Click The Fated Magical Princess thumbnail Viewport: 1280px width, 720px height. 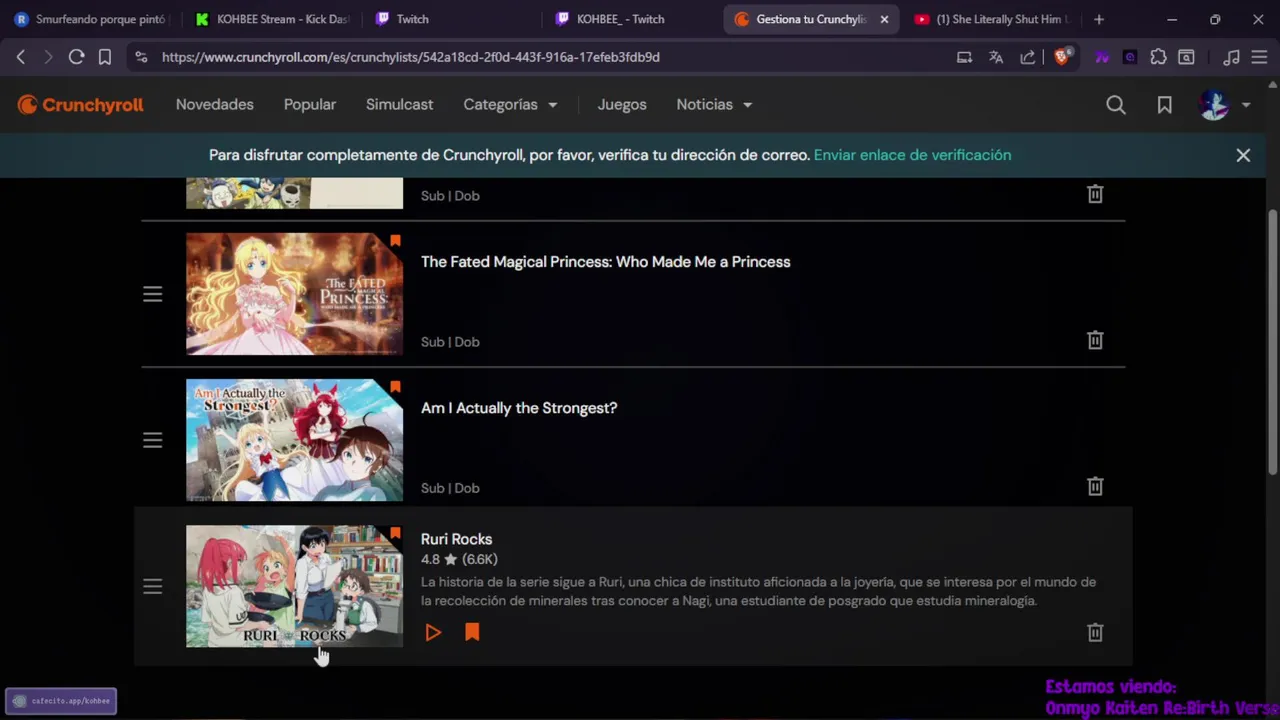294,294
